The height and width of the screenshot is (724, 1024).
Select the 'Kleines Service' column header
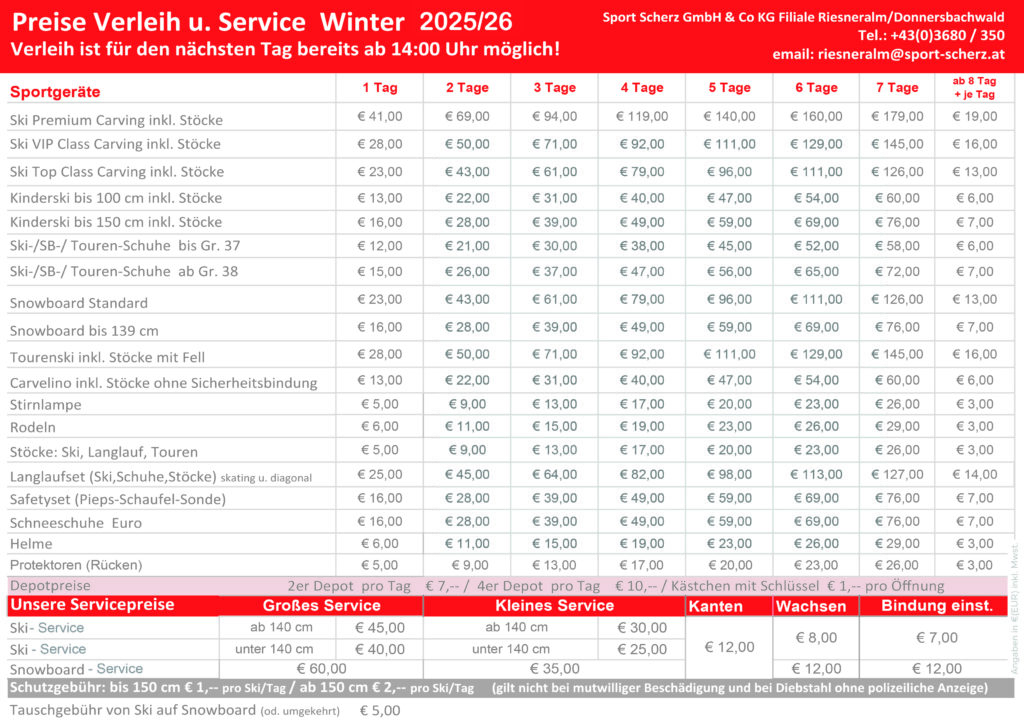click(554, 606)
